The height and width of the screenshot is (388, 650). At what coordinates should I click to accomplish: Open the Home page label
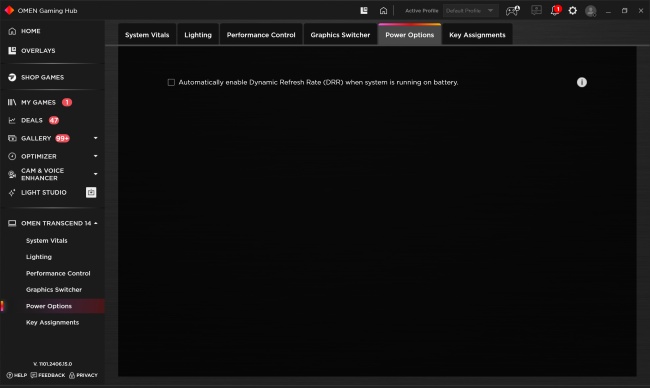31,31
